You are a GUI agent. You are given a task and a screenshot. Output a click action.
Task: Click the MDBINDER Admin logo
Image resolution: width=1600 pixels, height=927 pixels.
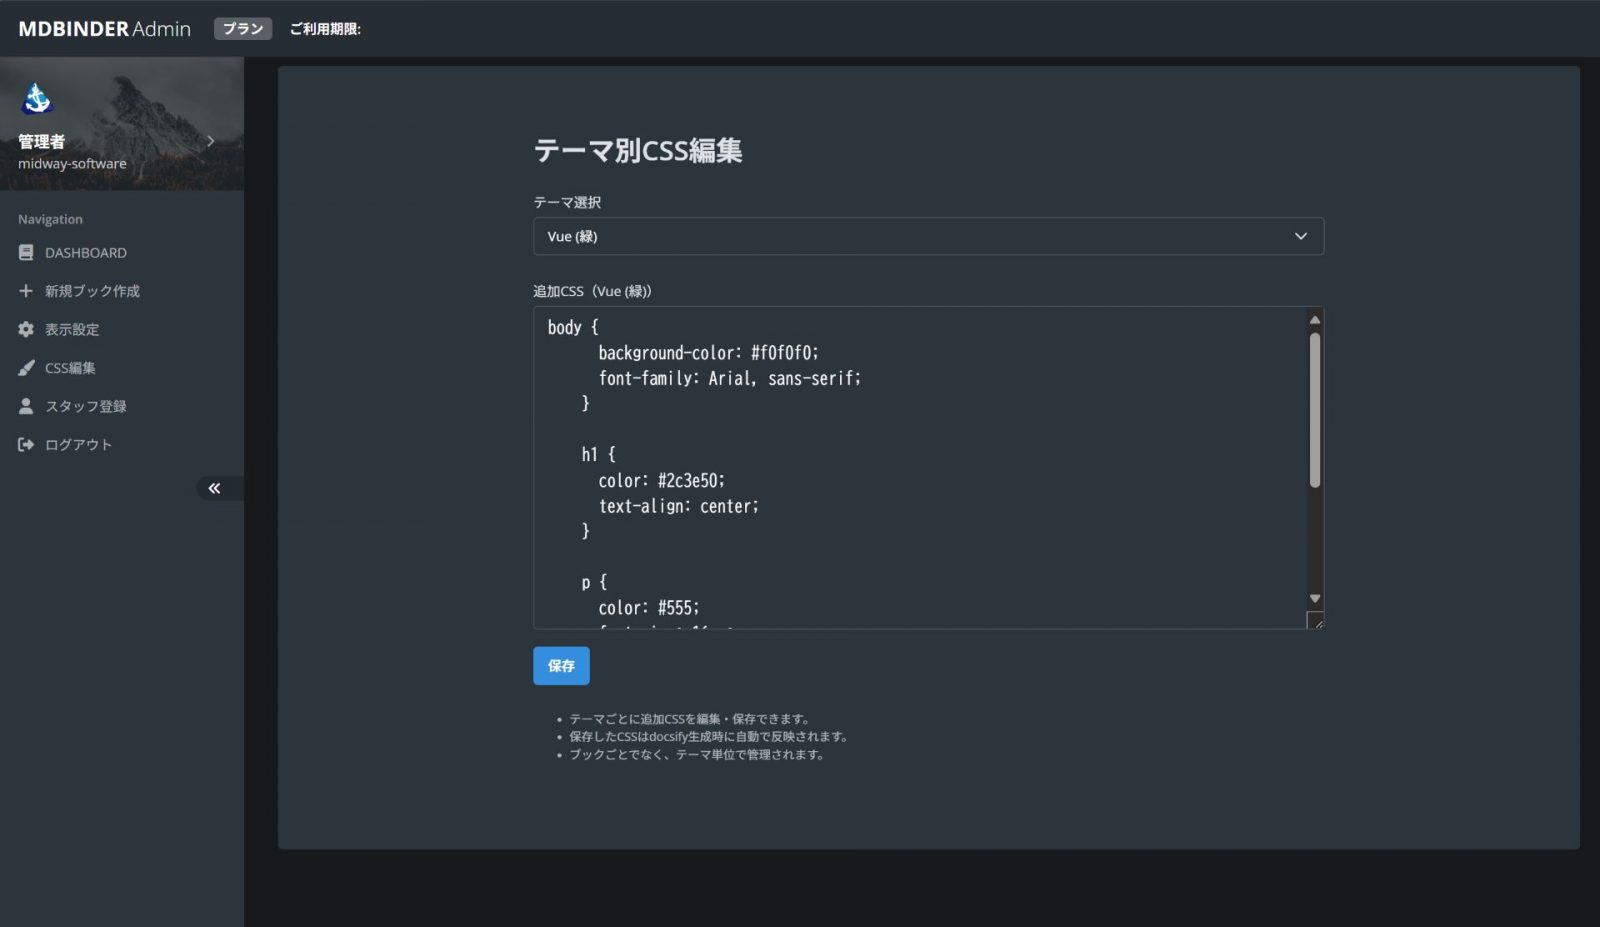(104, 29)
